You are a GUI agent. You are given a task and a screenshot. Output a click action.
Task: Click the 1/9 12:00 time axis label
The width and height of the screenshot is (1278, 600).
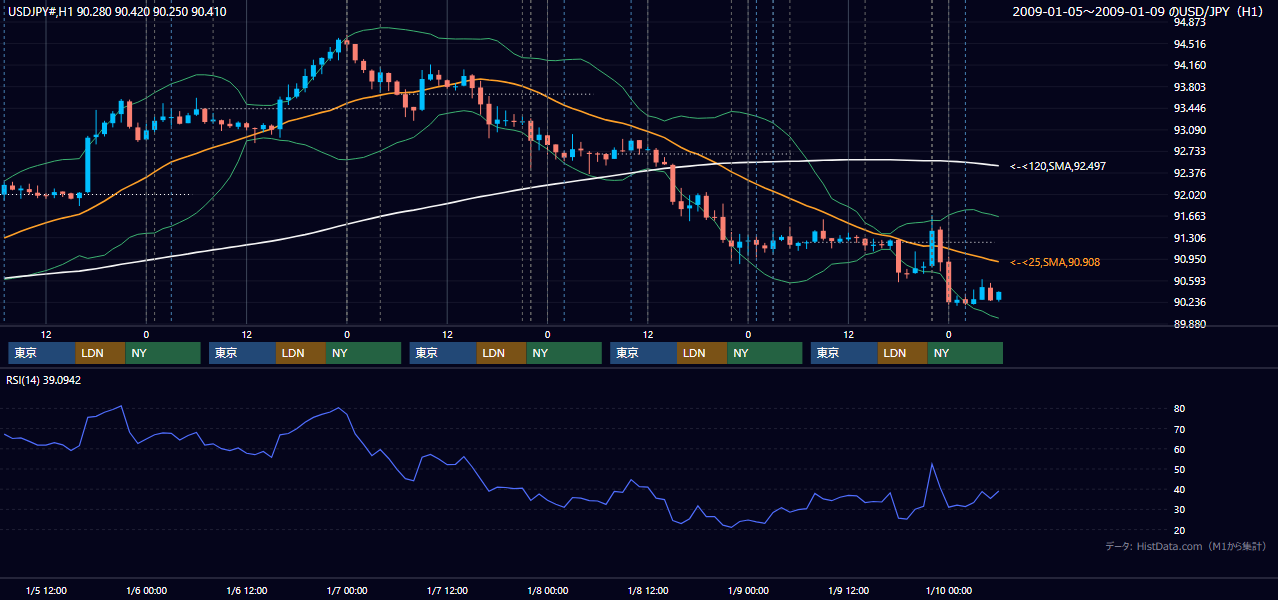coord(848,590)
